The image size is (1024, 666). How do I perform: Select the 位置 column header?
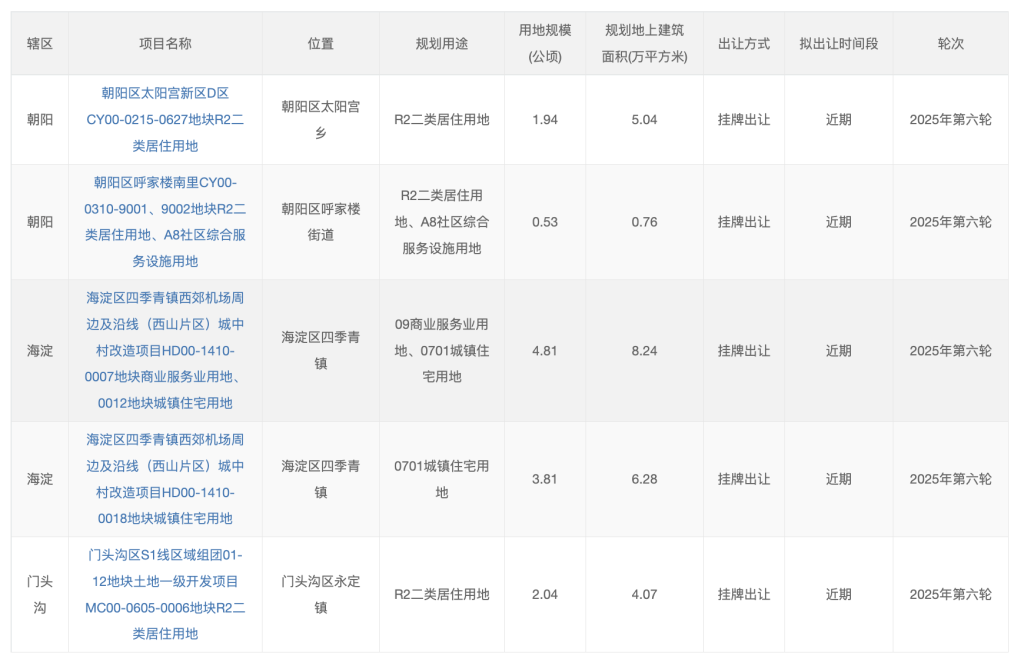pos(321,44)
